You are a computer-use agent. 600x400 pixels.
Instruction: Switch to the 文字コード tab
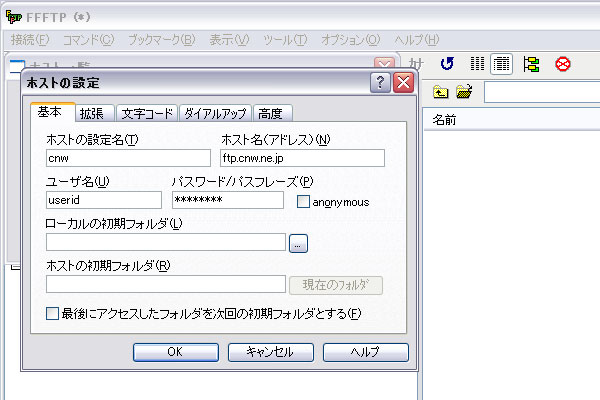(x=147, y=113)
